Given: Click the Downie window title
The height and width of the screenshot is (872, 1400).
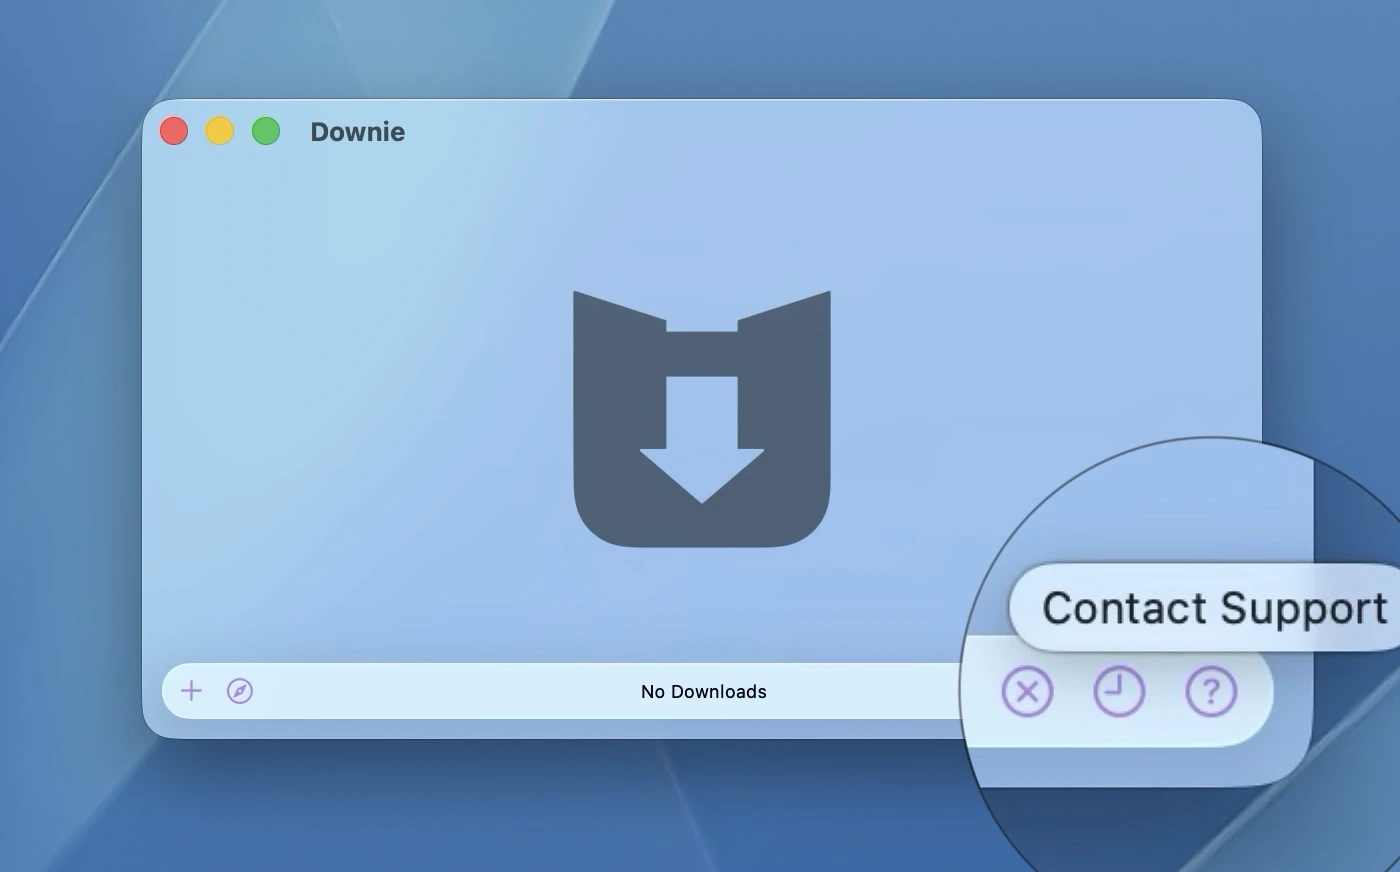Looking at the screenshot, I should tap(357, 132).
